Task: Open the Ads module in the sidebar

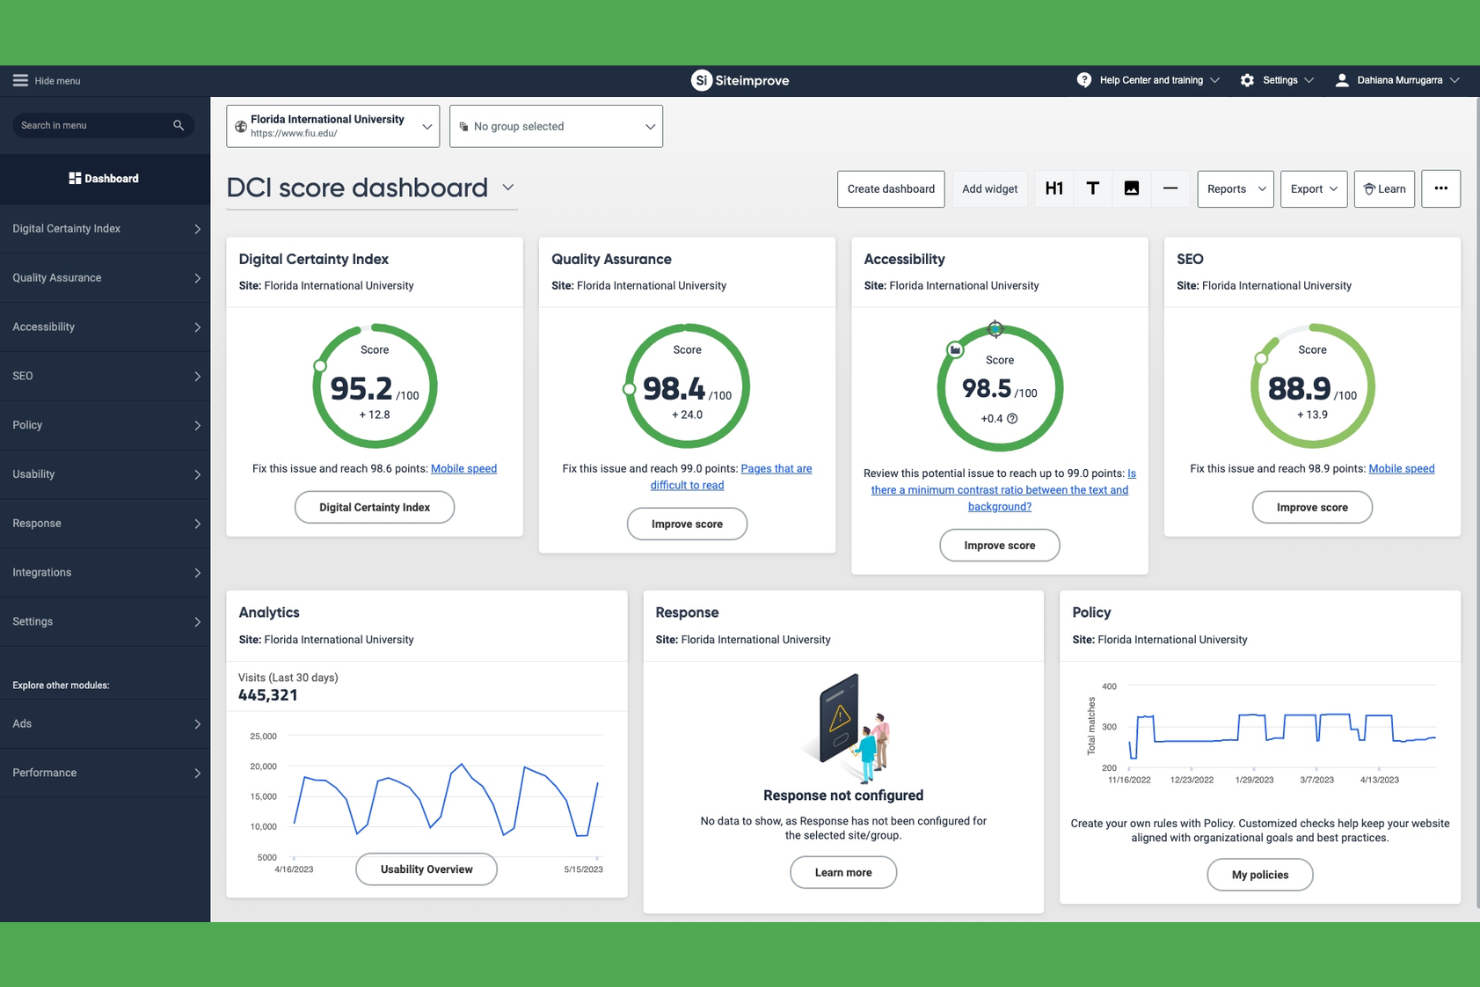Action: pyautogui.click(x=105, y=723)
